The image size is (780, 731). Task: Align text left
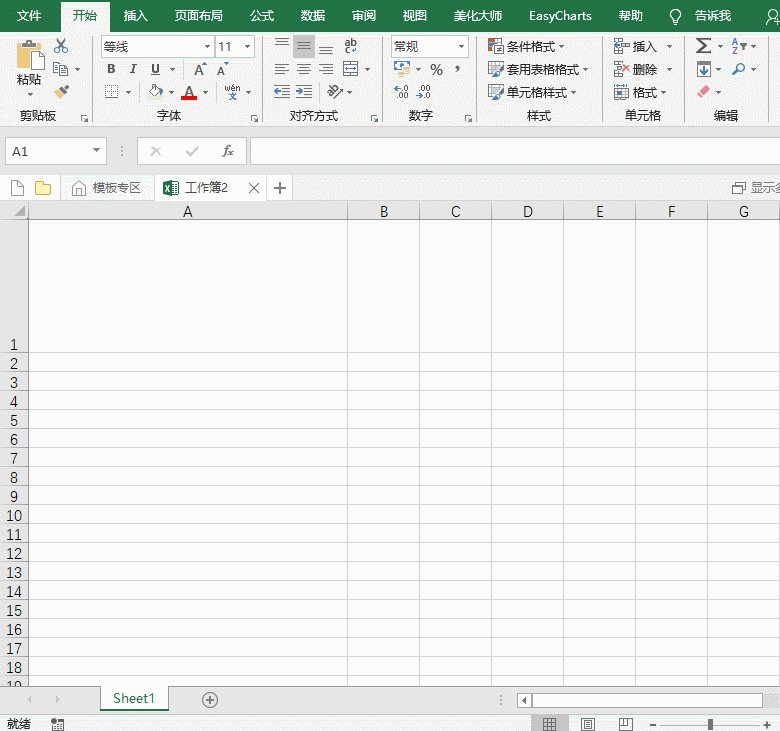[282, 69]
